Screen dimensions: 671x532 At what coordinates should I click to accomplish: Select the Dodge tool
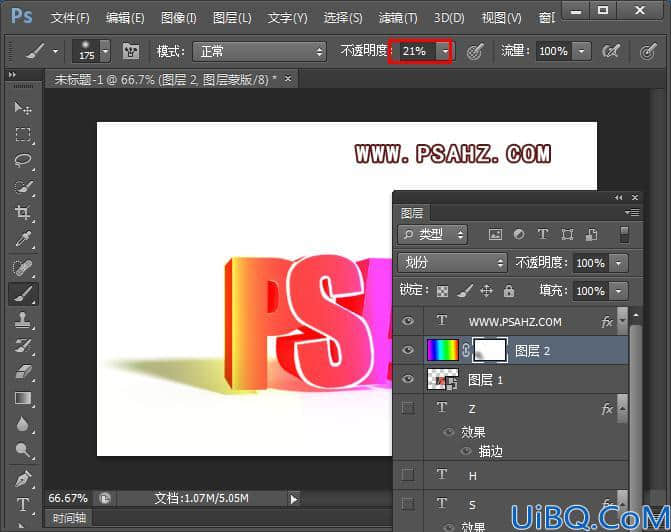click(23, 450)
